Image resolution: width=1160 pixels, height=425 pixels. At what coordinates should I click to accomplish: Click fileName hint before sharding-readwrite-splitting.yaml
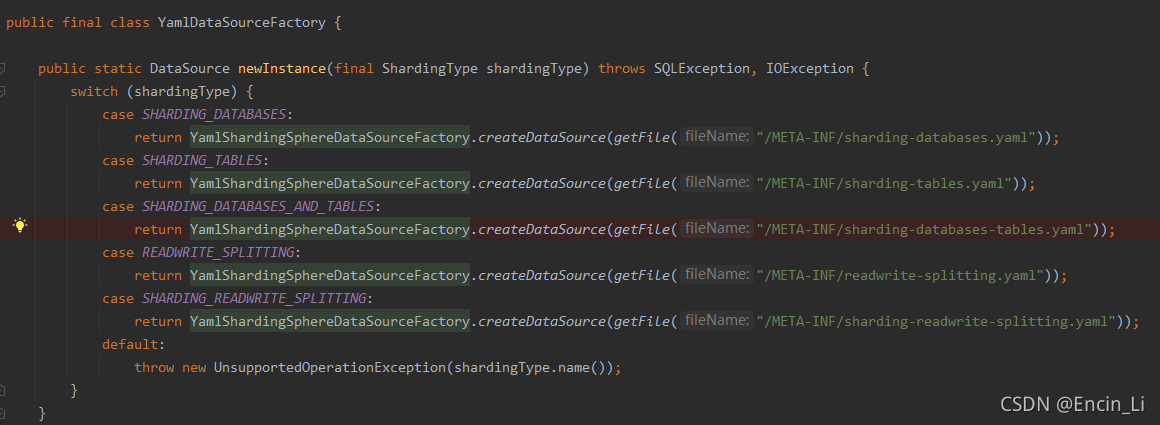[716, 321]
